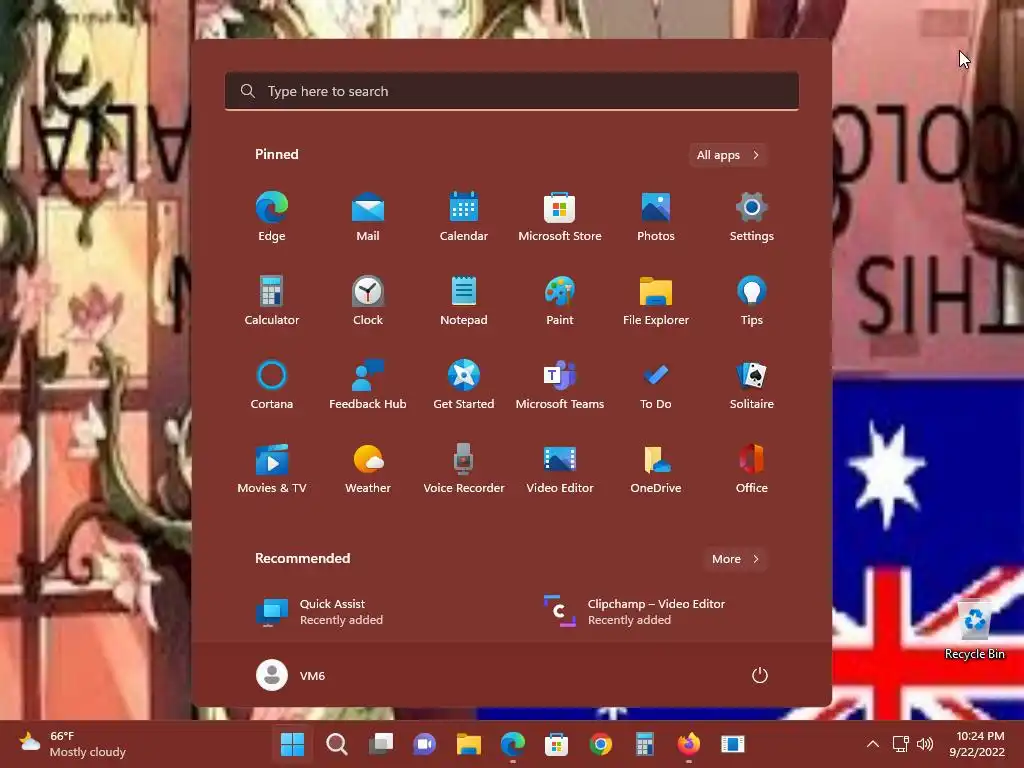
Task: Launch the pinned Calculator app
Action: [x=272, y=300]
